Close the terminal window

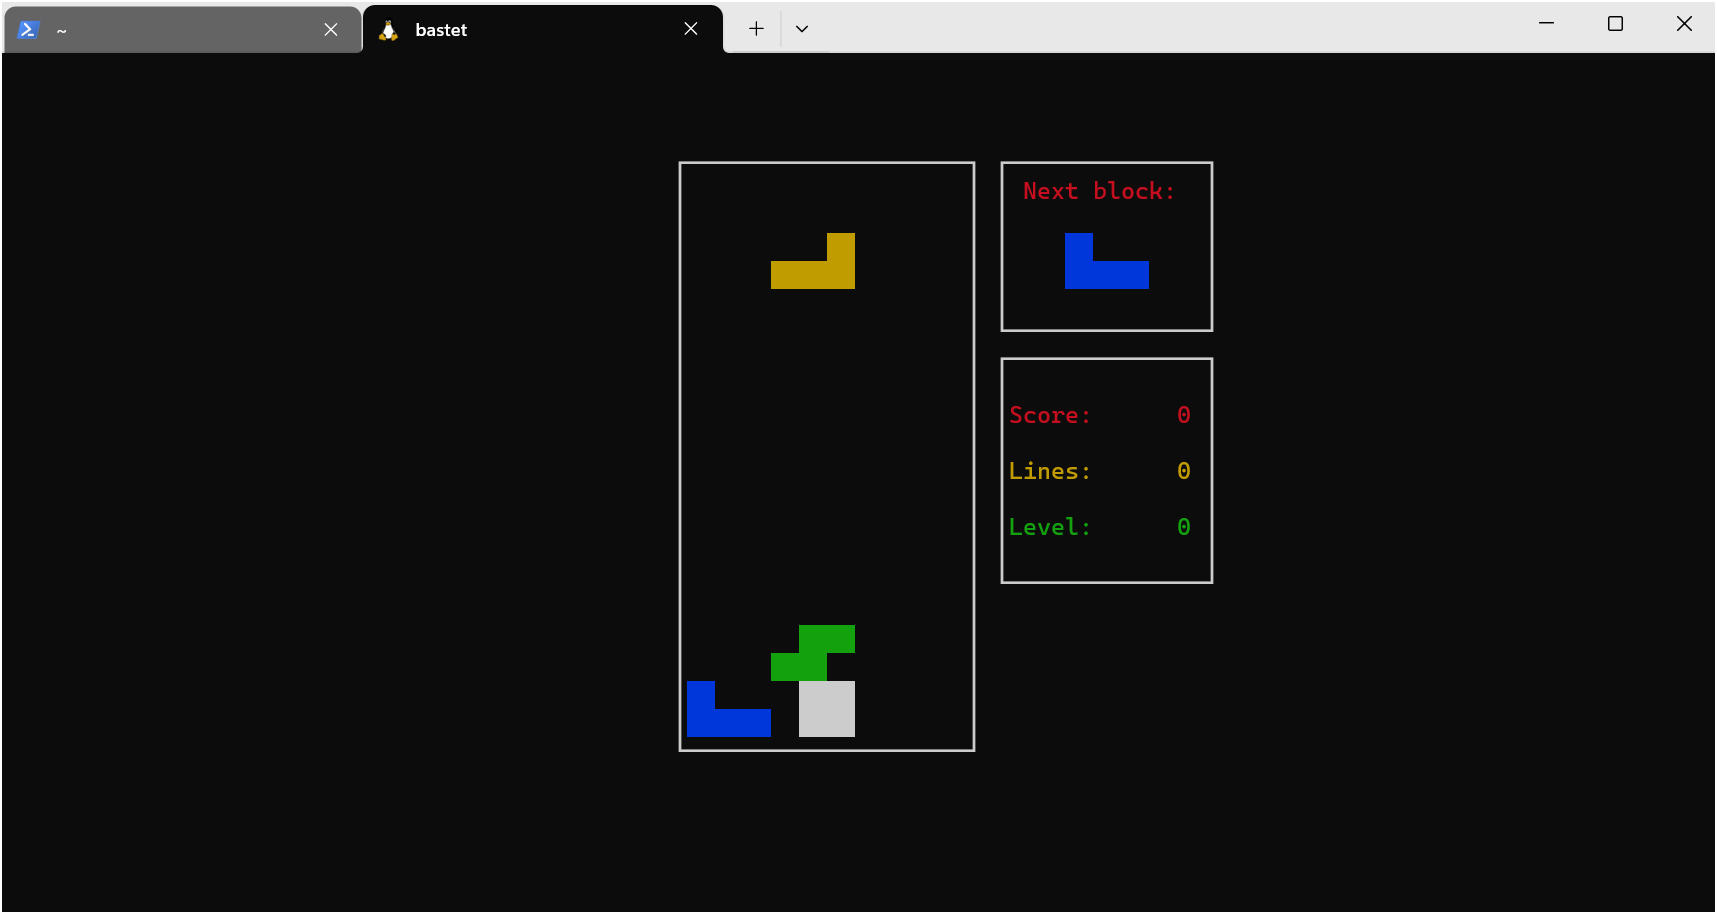click(x=1684, y=24)
